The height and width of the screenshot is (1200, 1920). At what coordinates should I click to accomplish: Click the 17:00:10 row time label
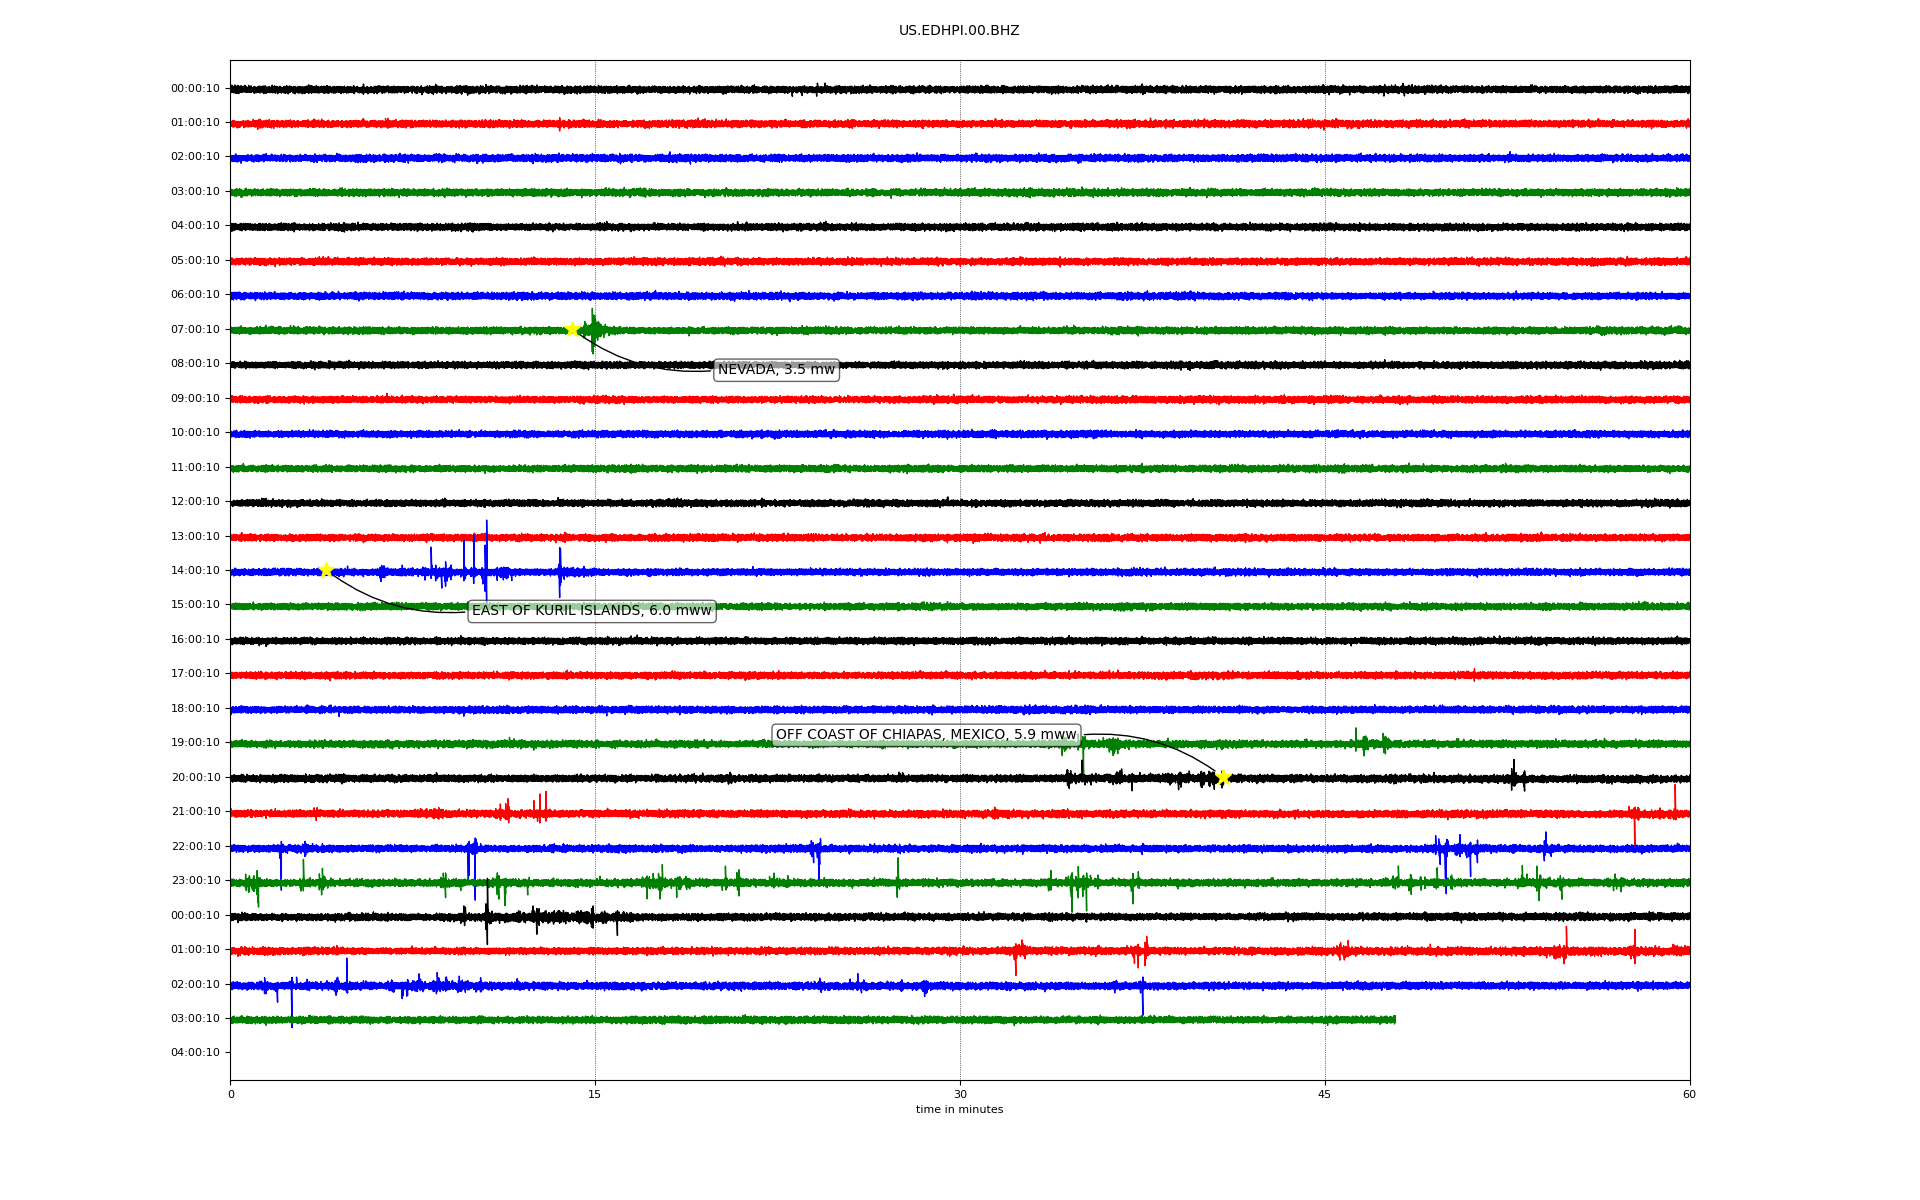pyautogui.click(x=195, y=674)
